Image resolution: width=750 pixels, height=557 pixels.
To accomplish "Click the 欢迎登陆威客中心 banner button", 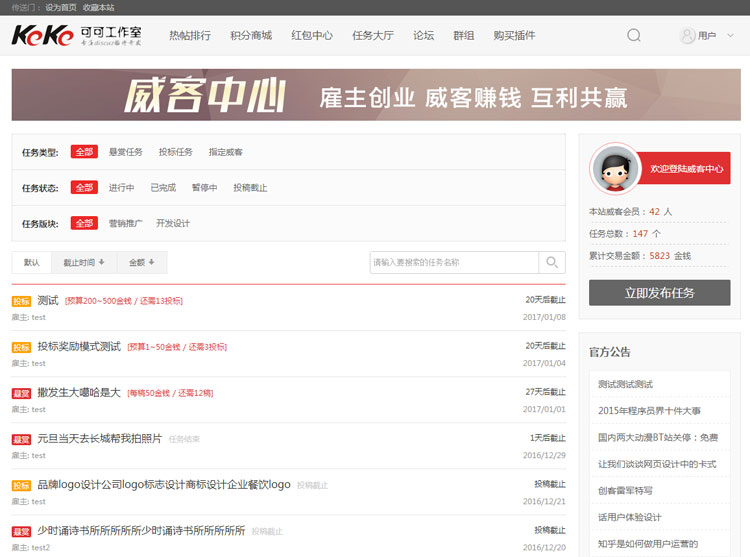I will (686, 168).
